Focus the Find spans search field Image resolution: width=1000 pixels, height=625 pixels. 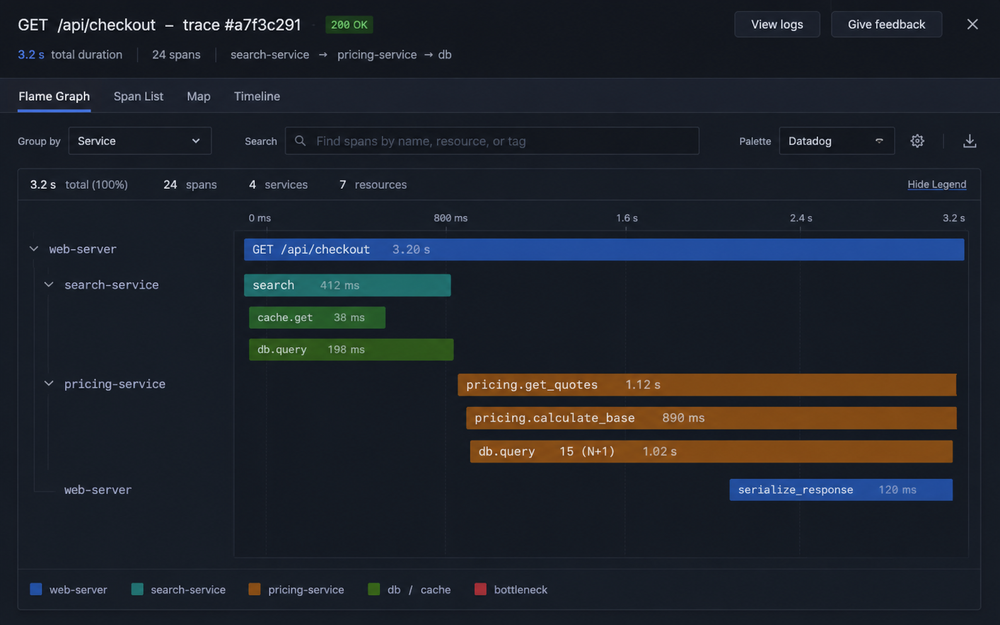492,141
